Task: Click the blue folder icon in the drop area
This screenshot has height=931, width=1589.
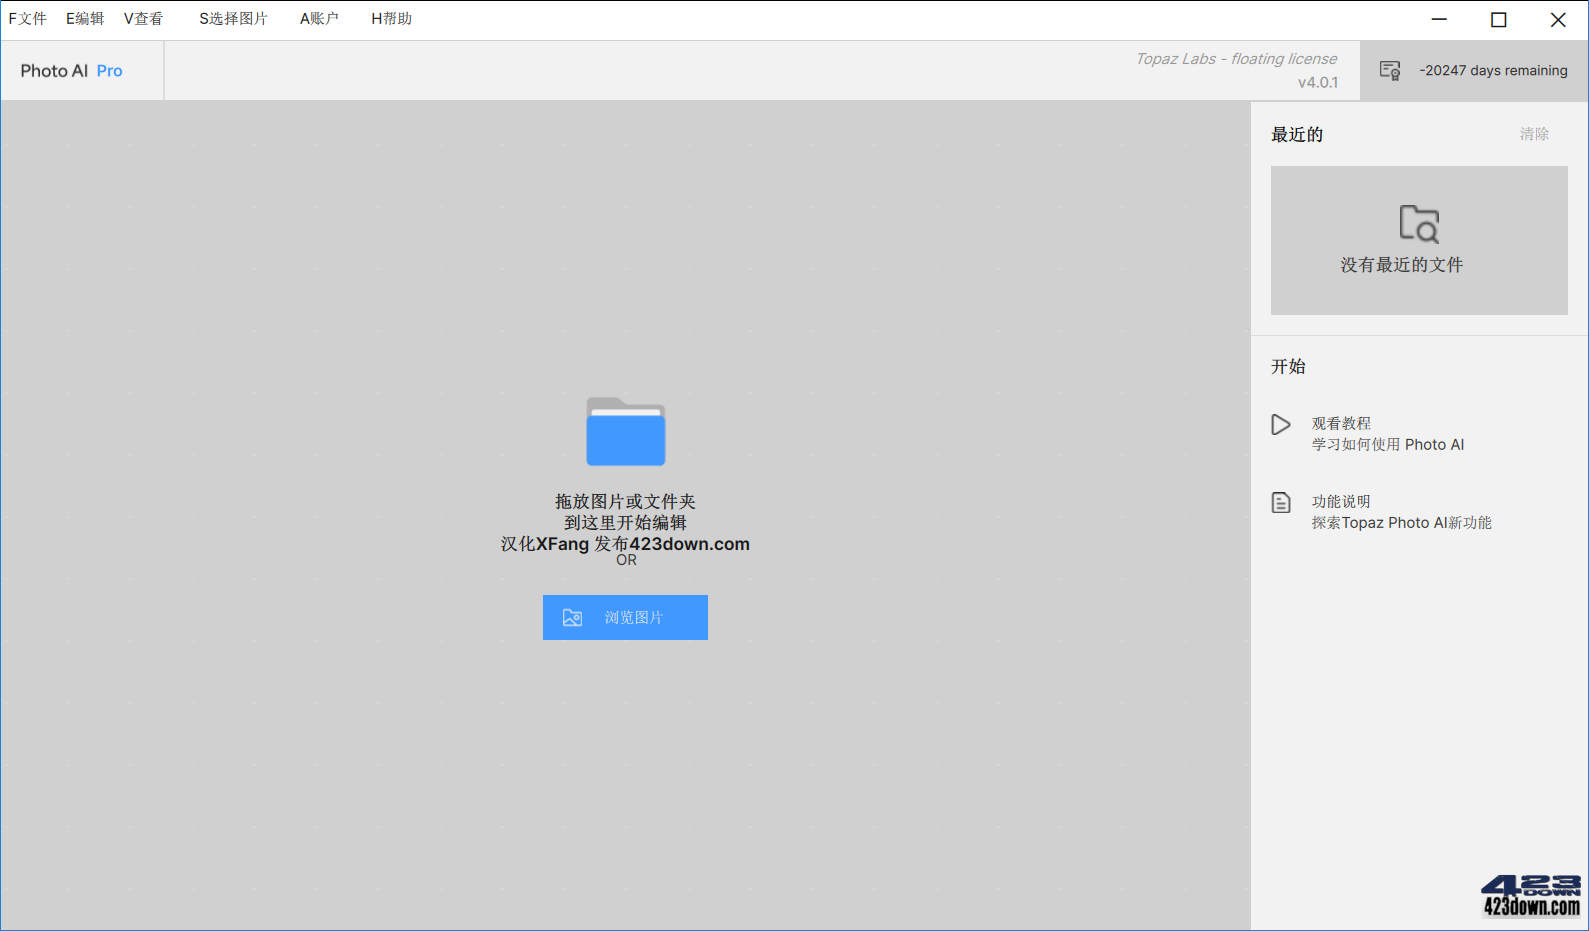Action: click(x=625, y=432)
